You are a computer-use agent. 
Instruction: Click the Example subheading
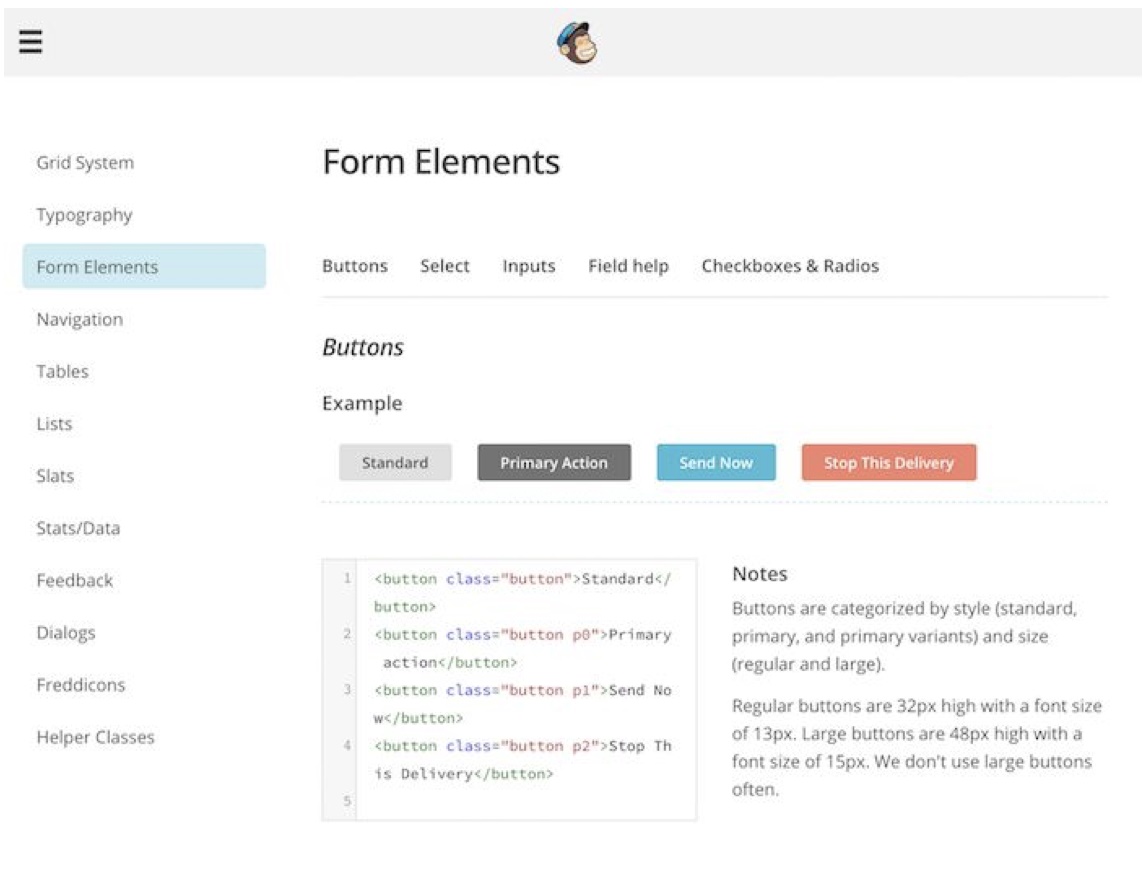[x=362, y=403]
